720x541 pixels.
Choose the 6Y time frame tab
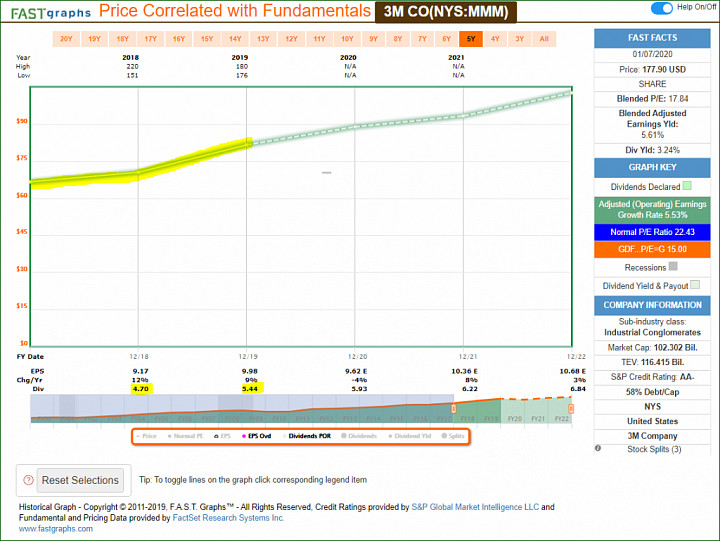coord(447,39)
